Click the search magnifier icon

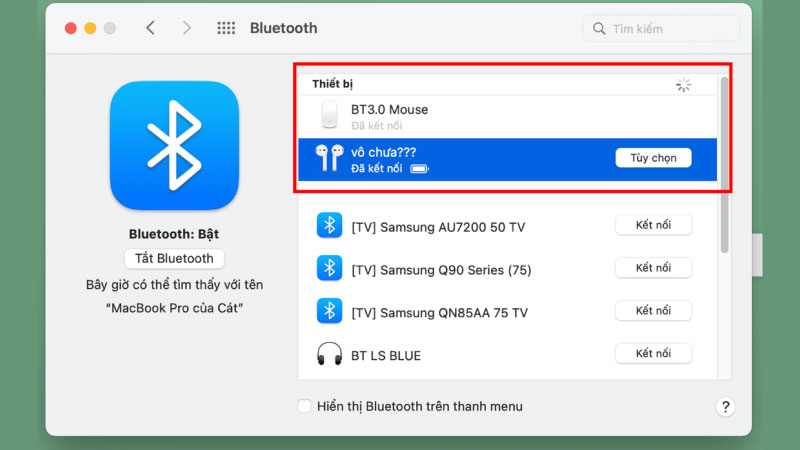coord(599,29)
